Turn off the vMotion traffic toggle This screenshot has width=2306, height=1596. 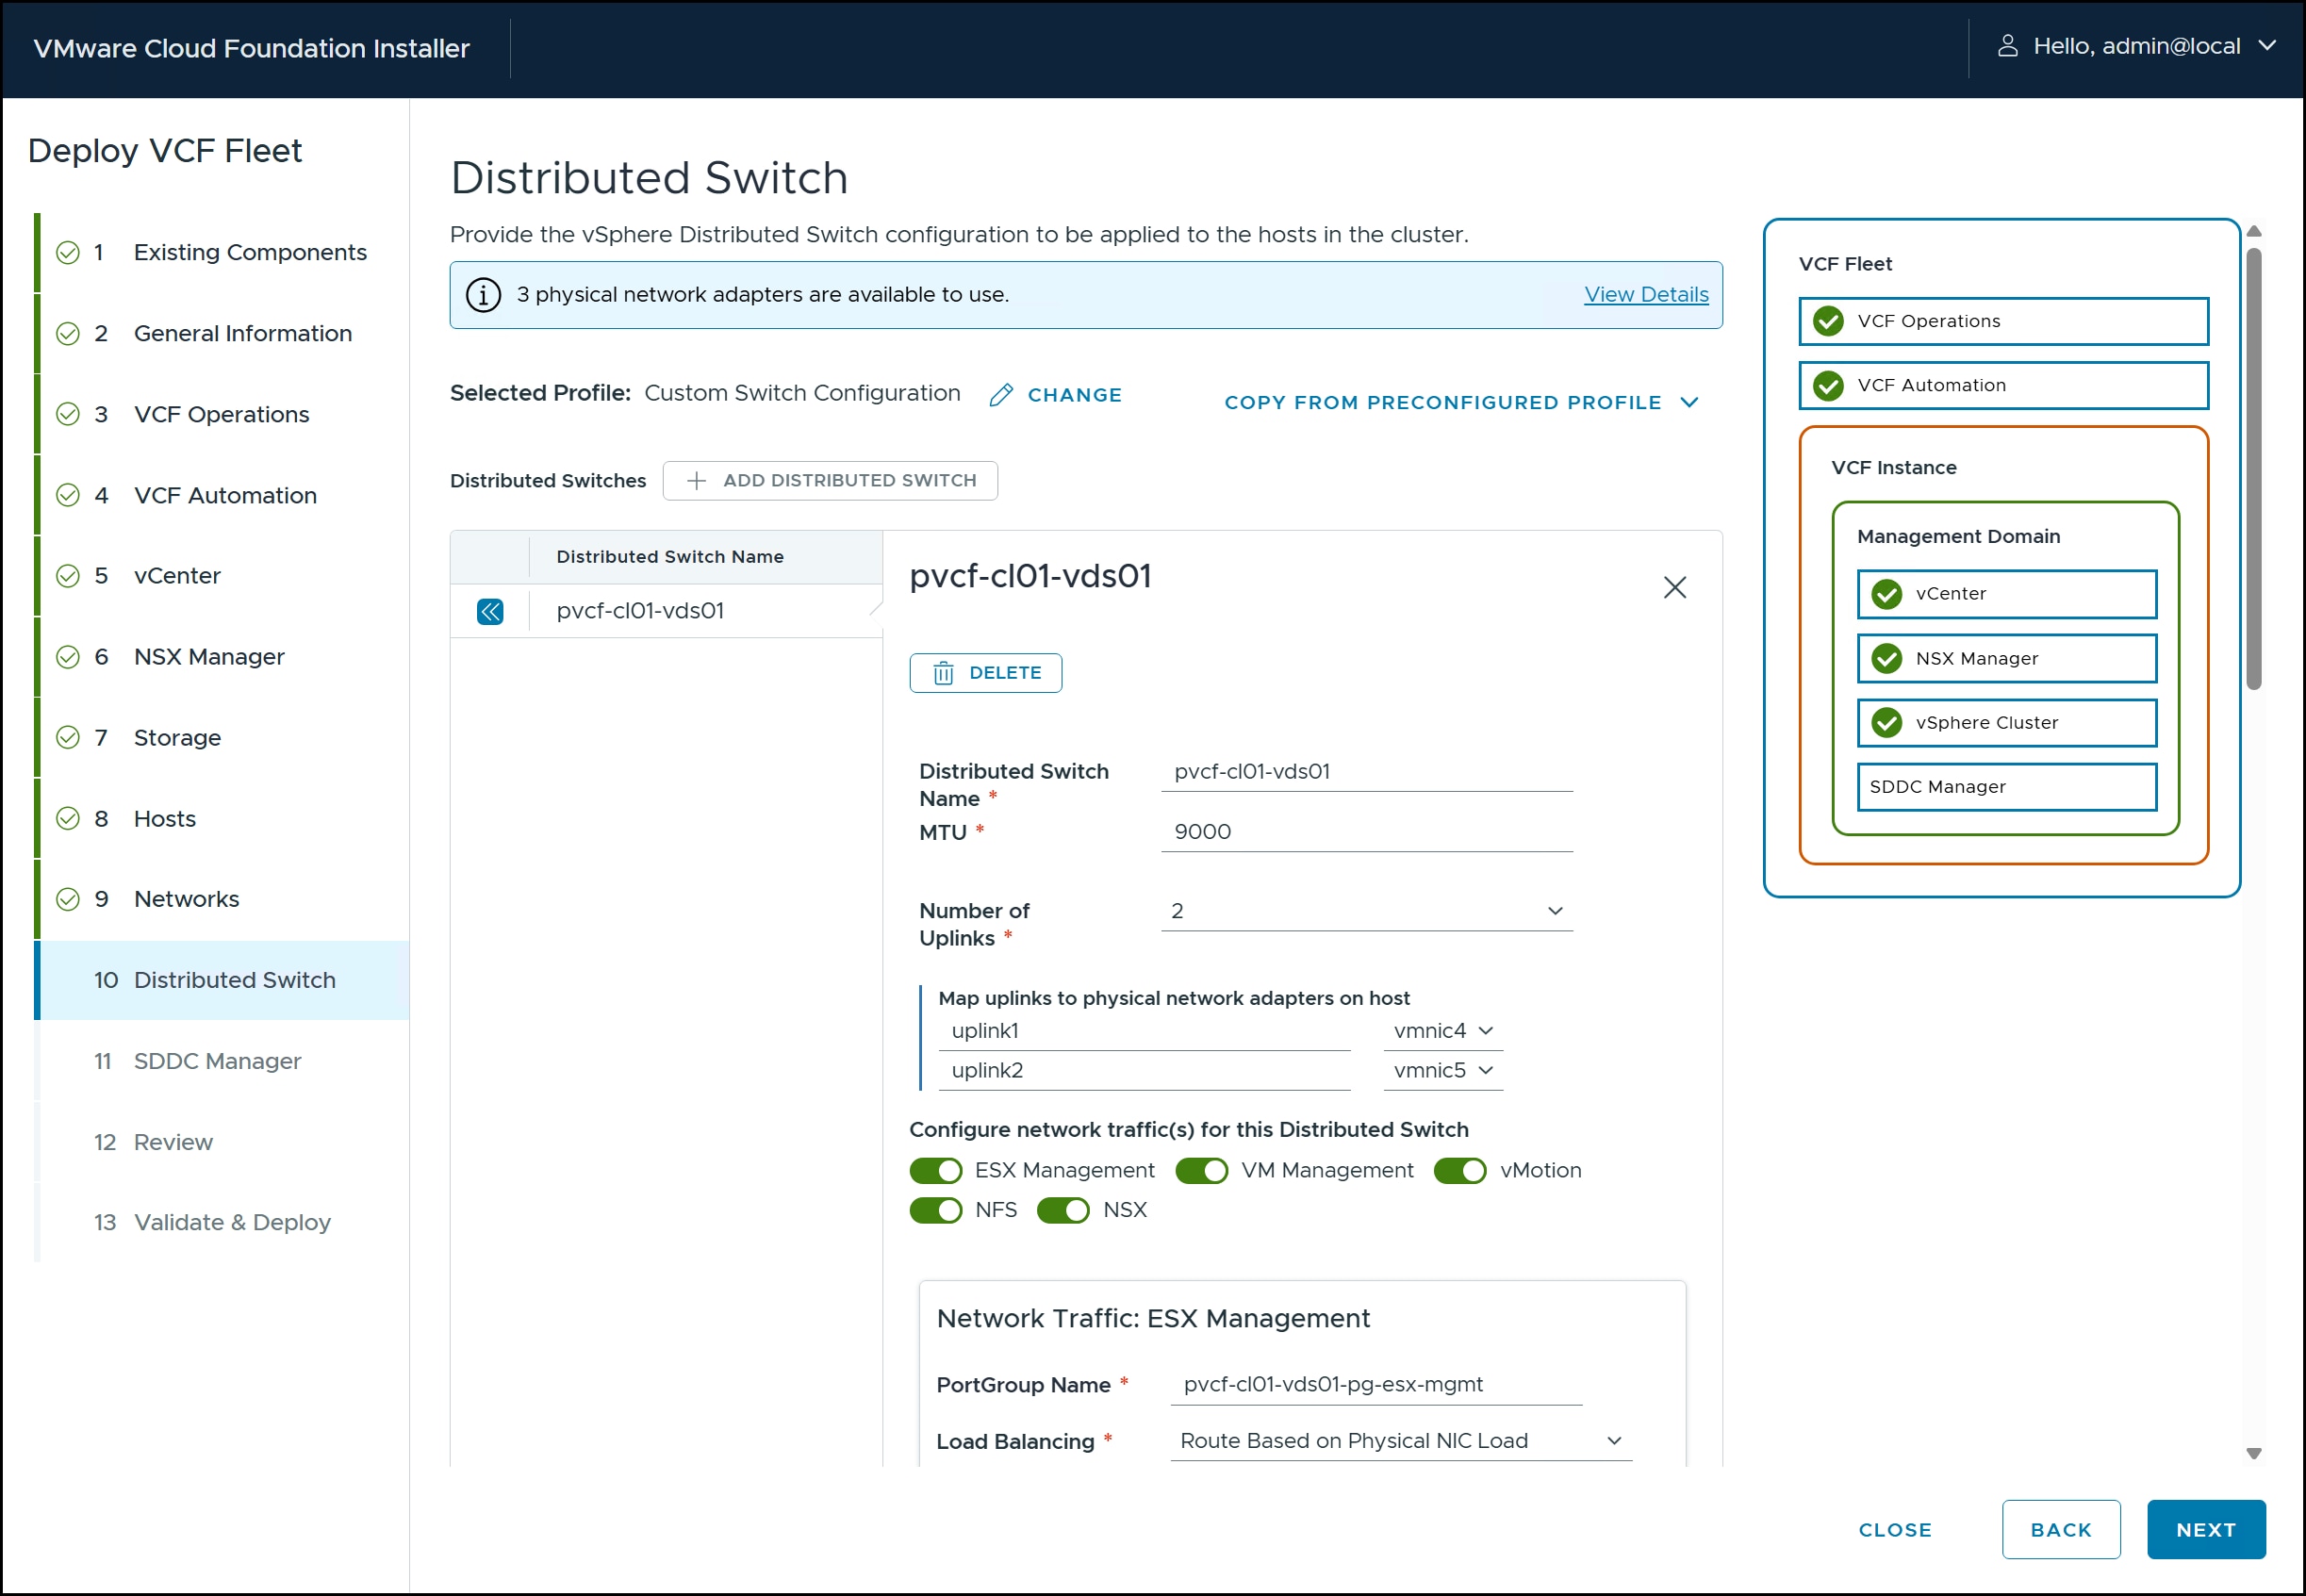(x=1460, y=1170)
